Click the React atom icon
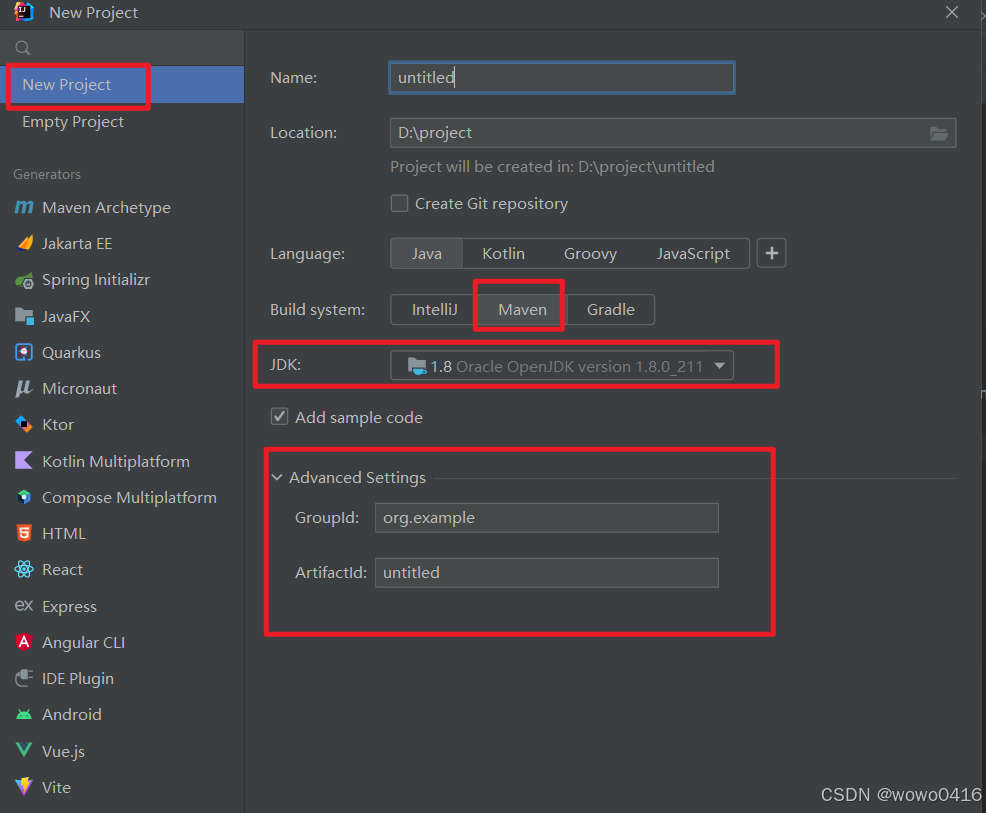The height and width of the screenshot is (813, 986). pyautogui.click(x=24, y=569)
